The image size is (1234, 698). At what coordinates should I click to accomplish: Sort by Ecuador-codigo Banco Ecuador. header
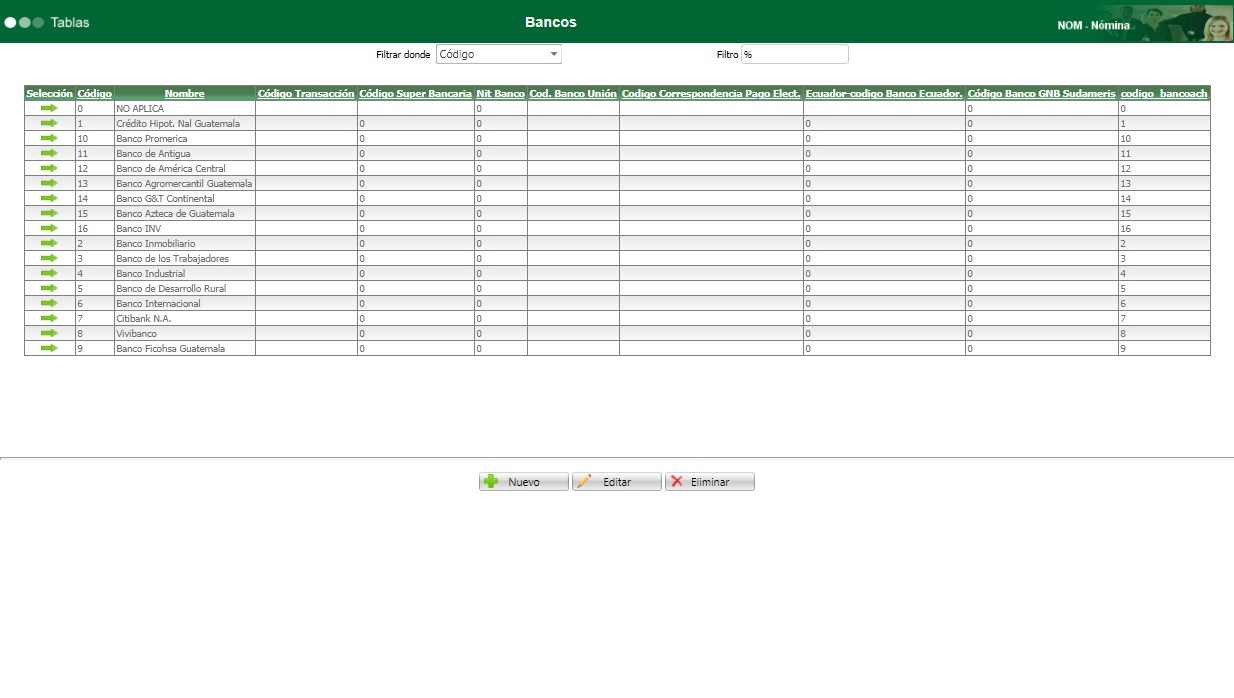[x=884, y=93]
